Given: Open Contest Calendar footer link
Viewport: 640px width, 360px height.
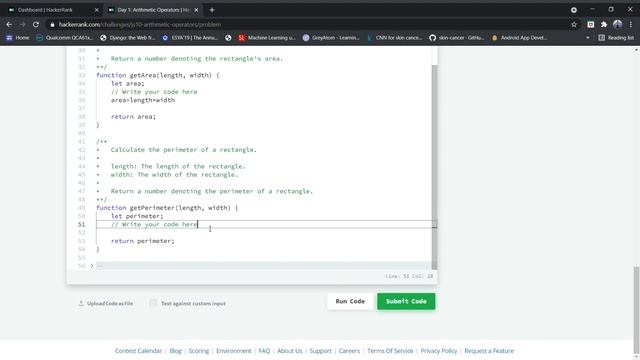Looking at the screenshot, I should click(138, 351).
